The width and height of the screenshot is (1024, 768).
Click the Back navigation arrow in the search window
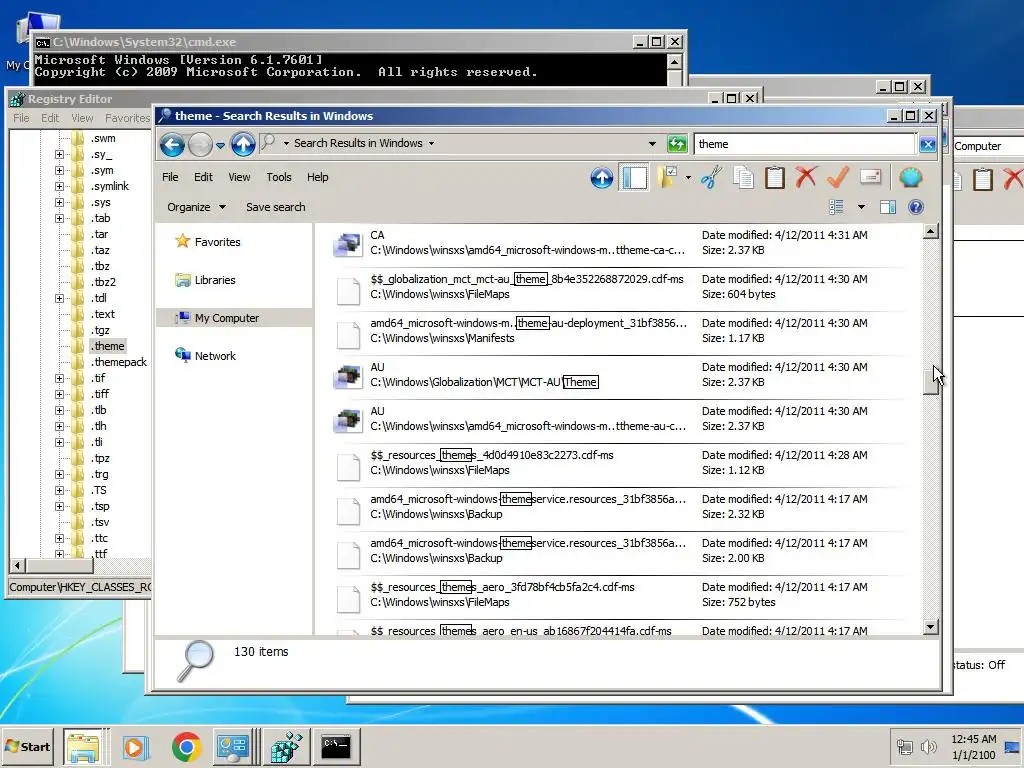[x=172, y=144]
